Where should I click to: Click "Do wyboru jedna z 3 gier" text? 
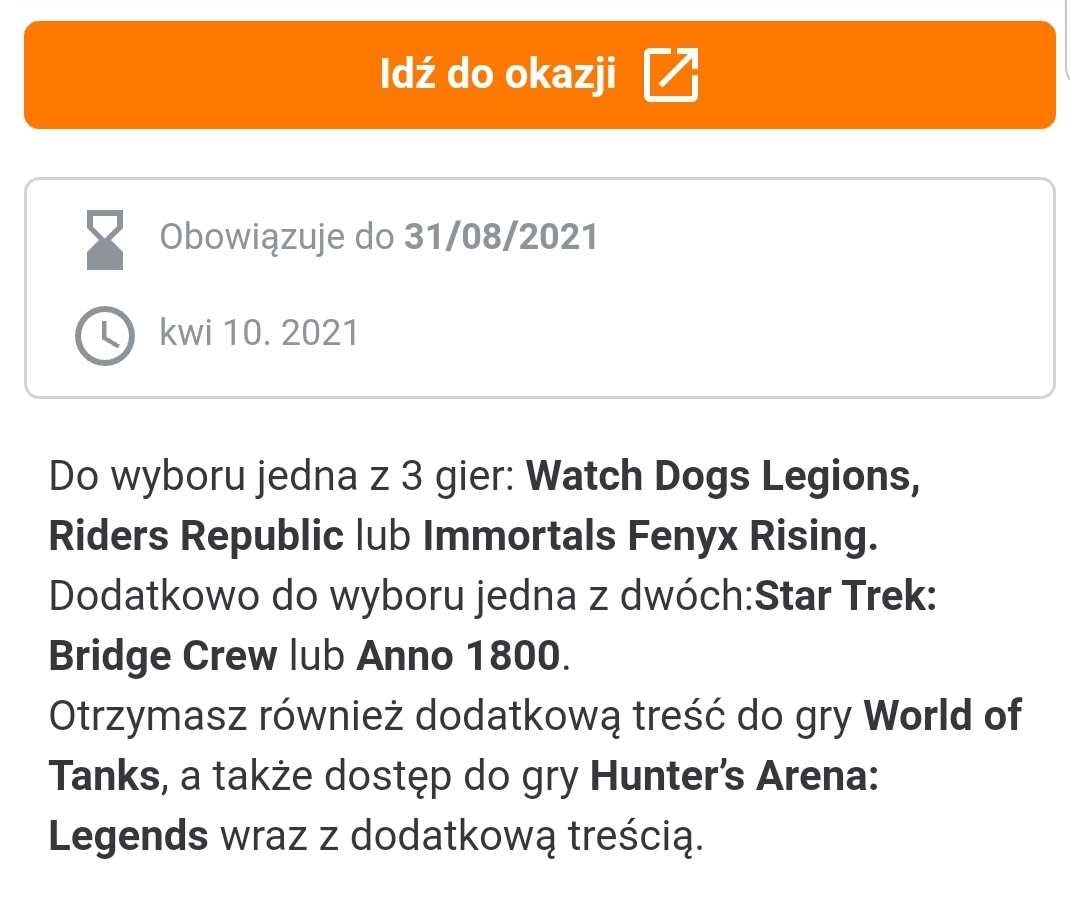pos(282,477)
